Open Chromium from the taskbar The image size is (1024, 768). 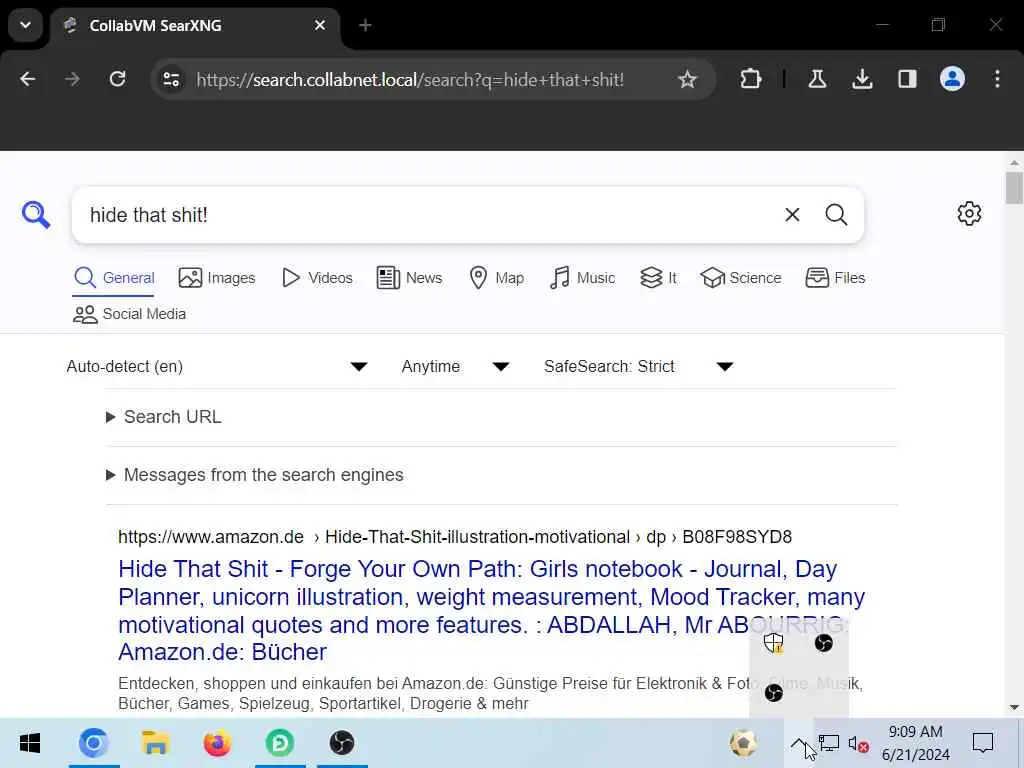pyautogui.click(x=94, y=743)
